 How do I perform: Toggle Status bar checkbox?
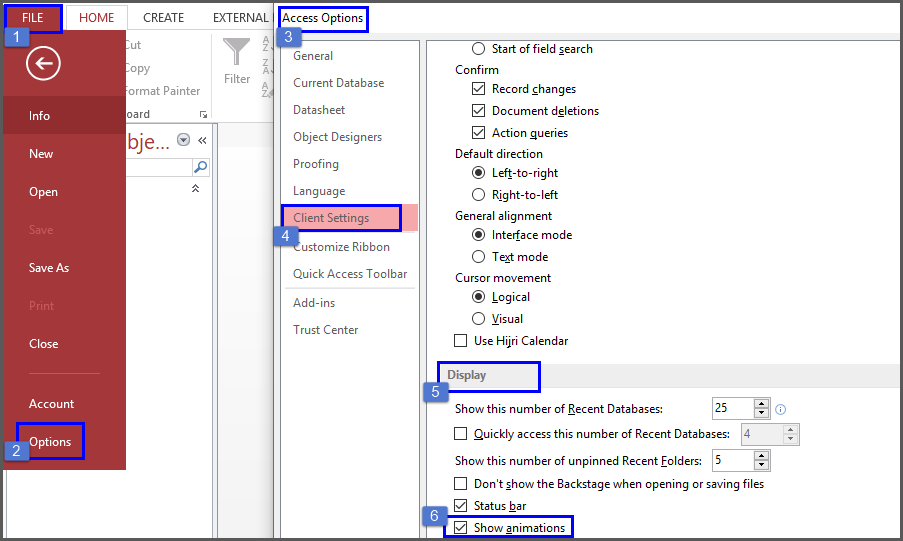tap(461, 505)
